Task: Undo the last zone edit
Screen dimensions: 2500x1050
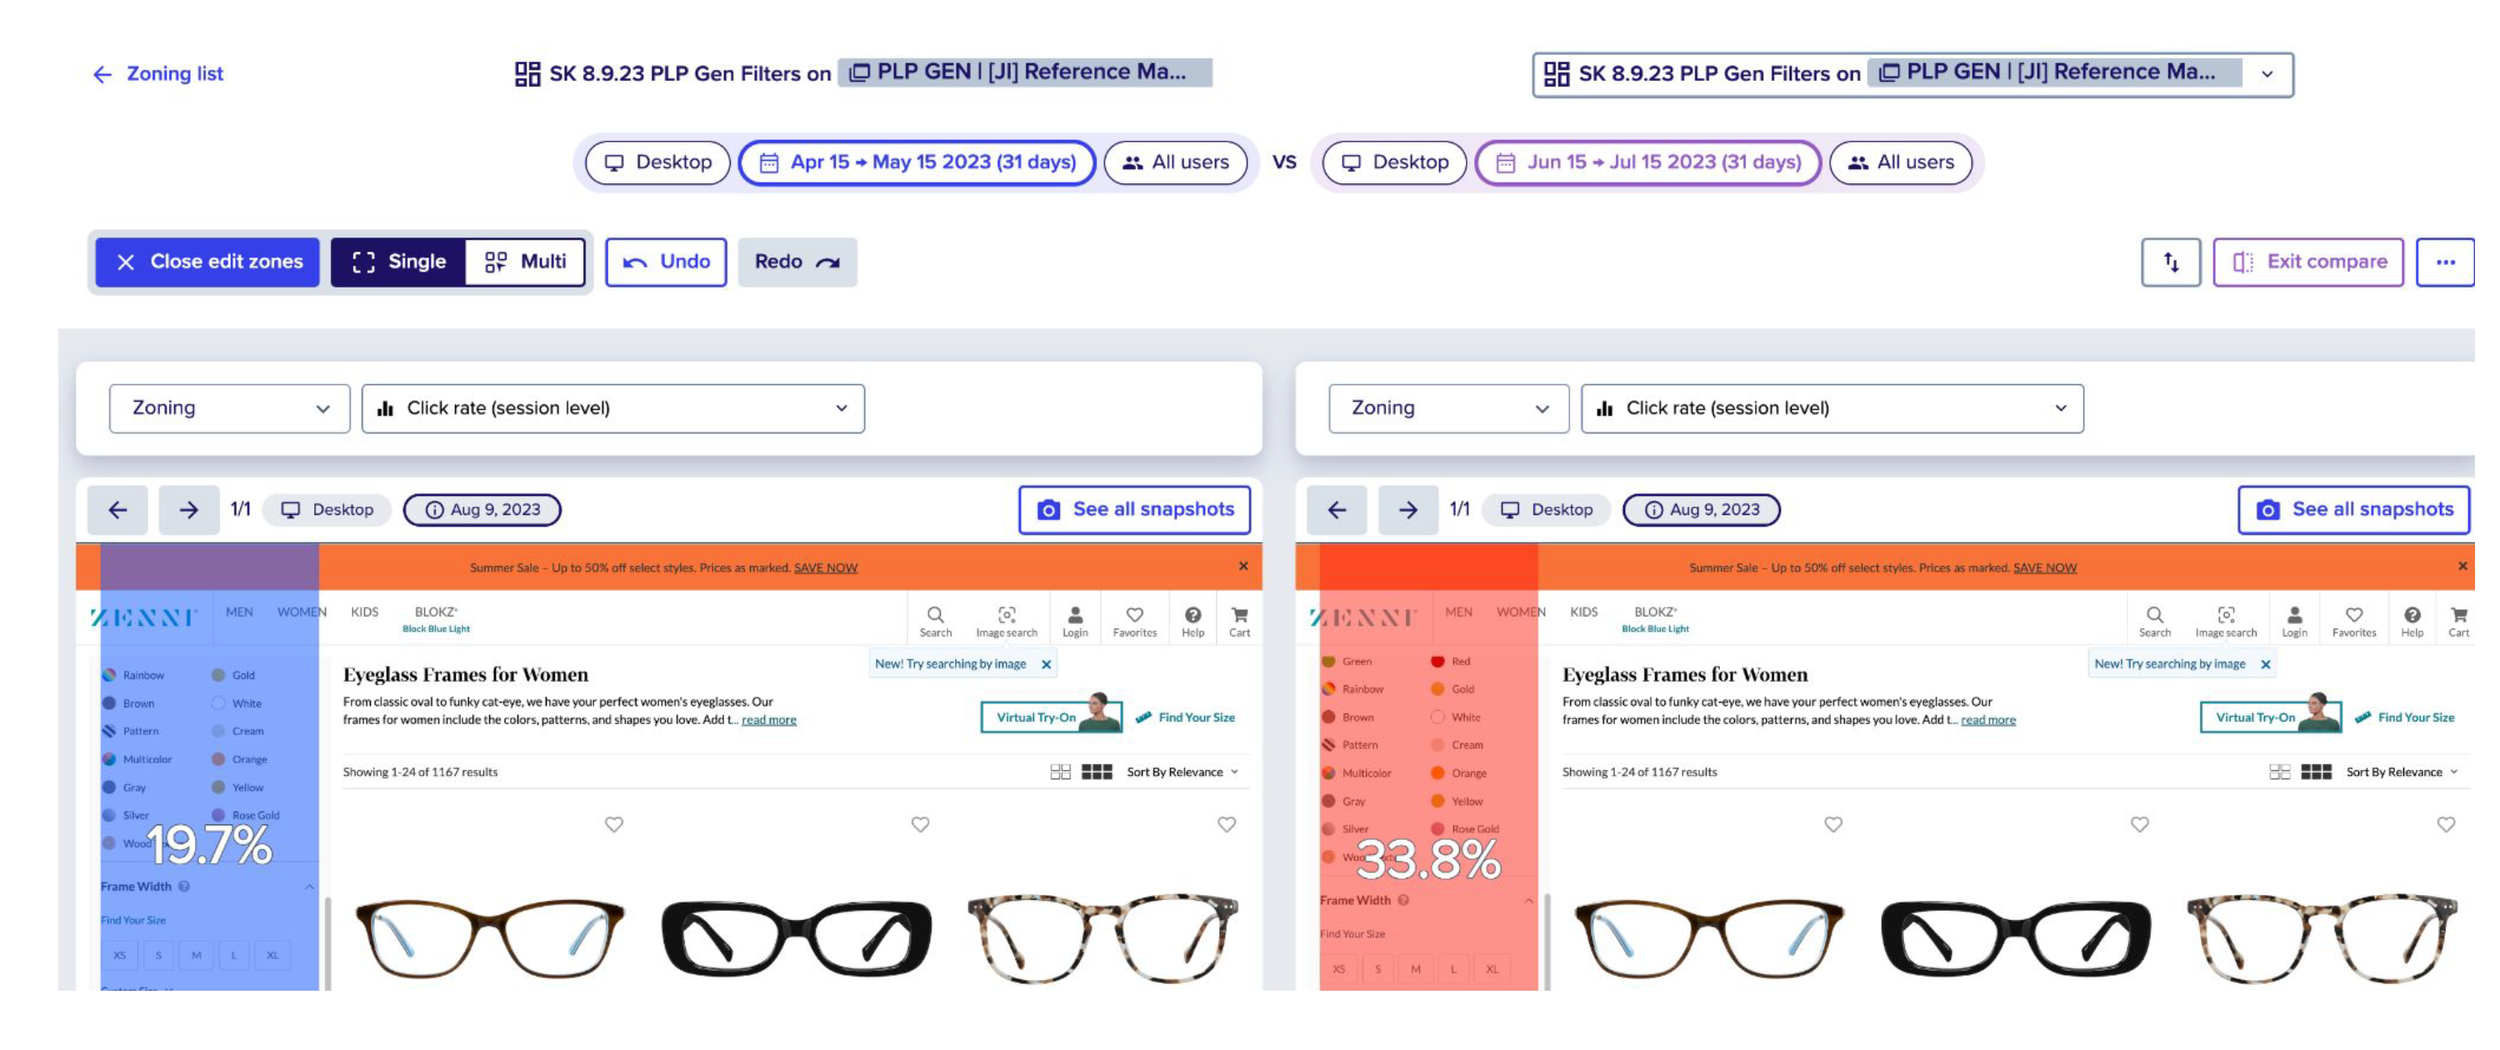Action: pyautogui.click(x=666, y=262)
